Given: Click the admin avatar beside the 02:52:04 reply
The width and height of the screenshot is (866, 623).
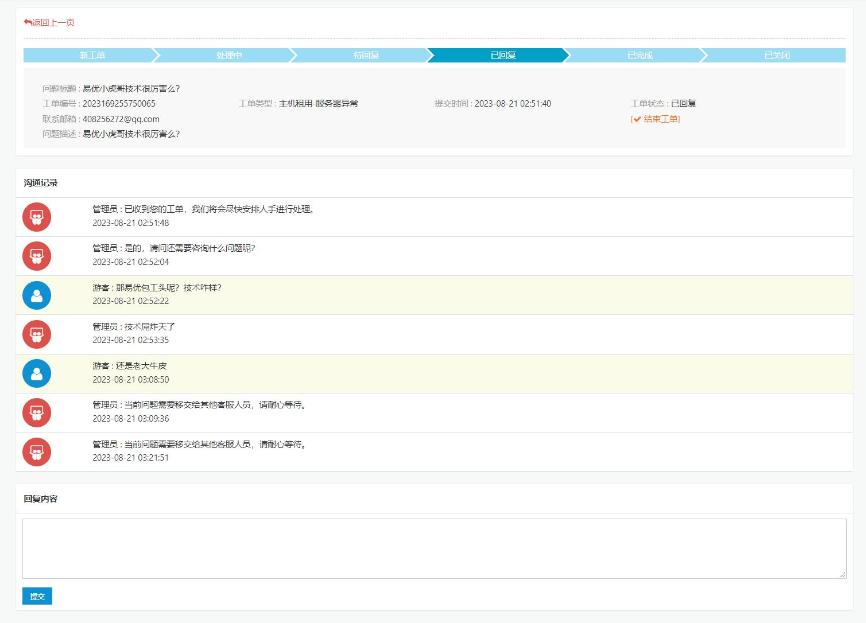Looking at the screenshot, I should [37, 256].
